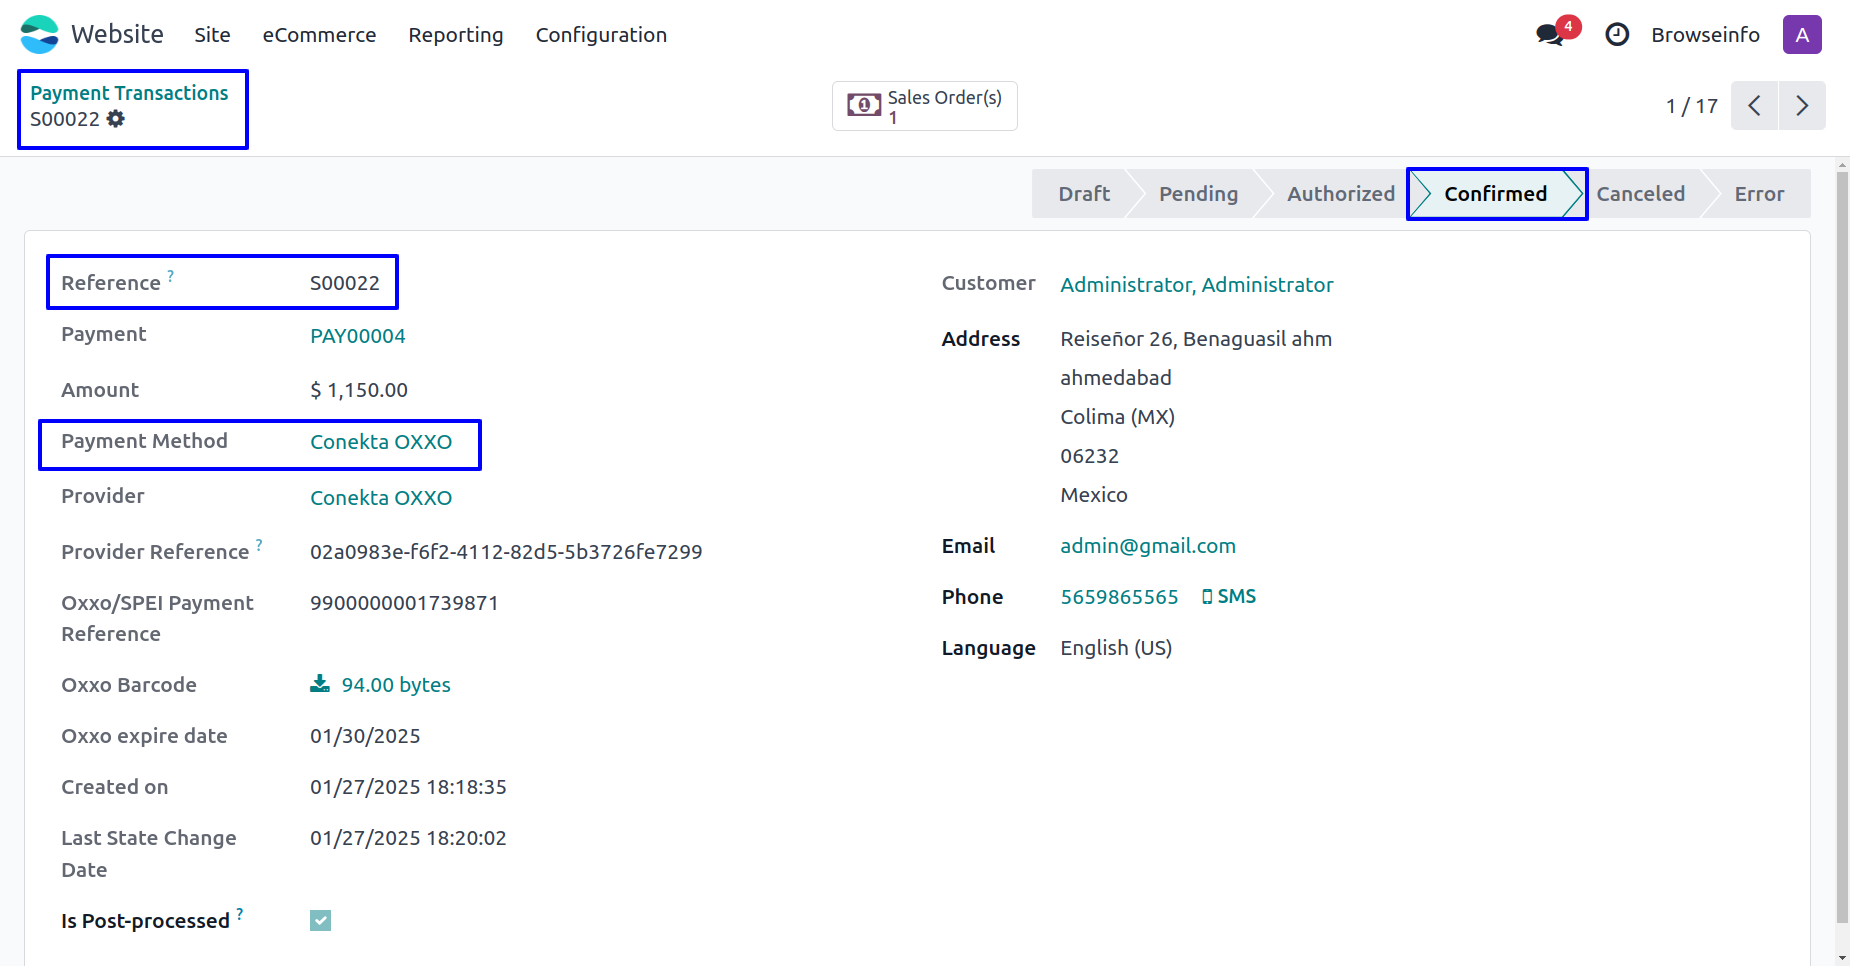Image resolution: width=1850 pixels, height=966 pixels.
Task: Open the admin@gmail.com email link
Action: pyautogui.click(x=1148, y=546)
